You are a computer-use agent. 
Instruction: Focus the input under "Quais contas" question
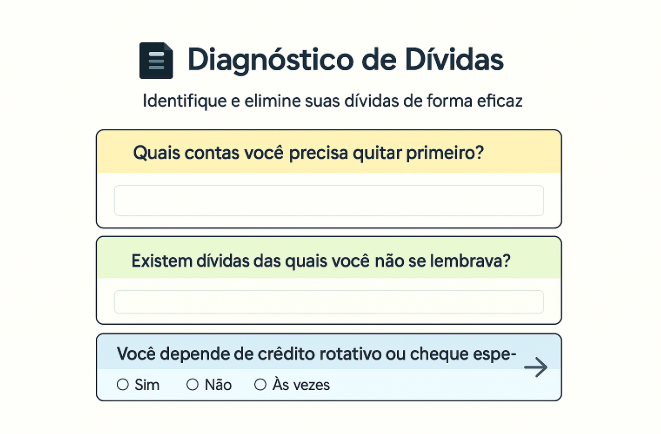point(328,200)
